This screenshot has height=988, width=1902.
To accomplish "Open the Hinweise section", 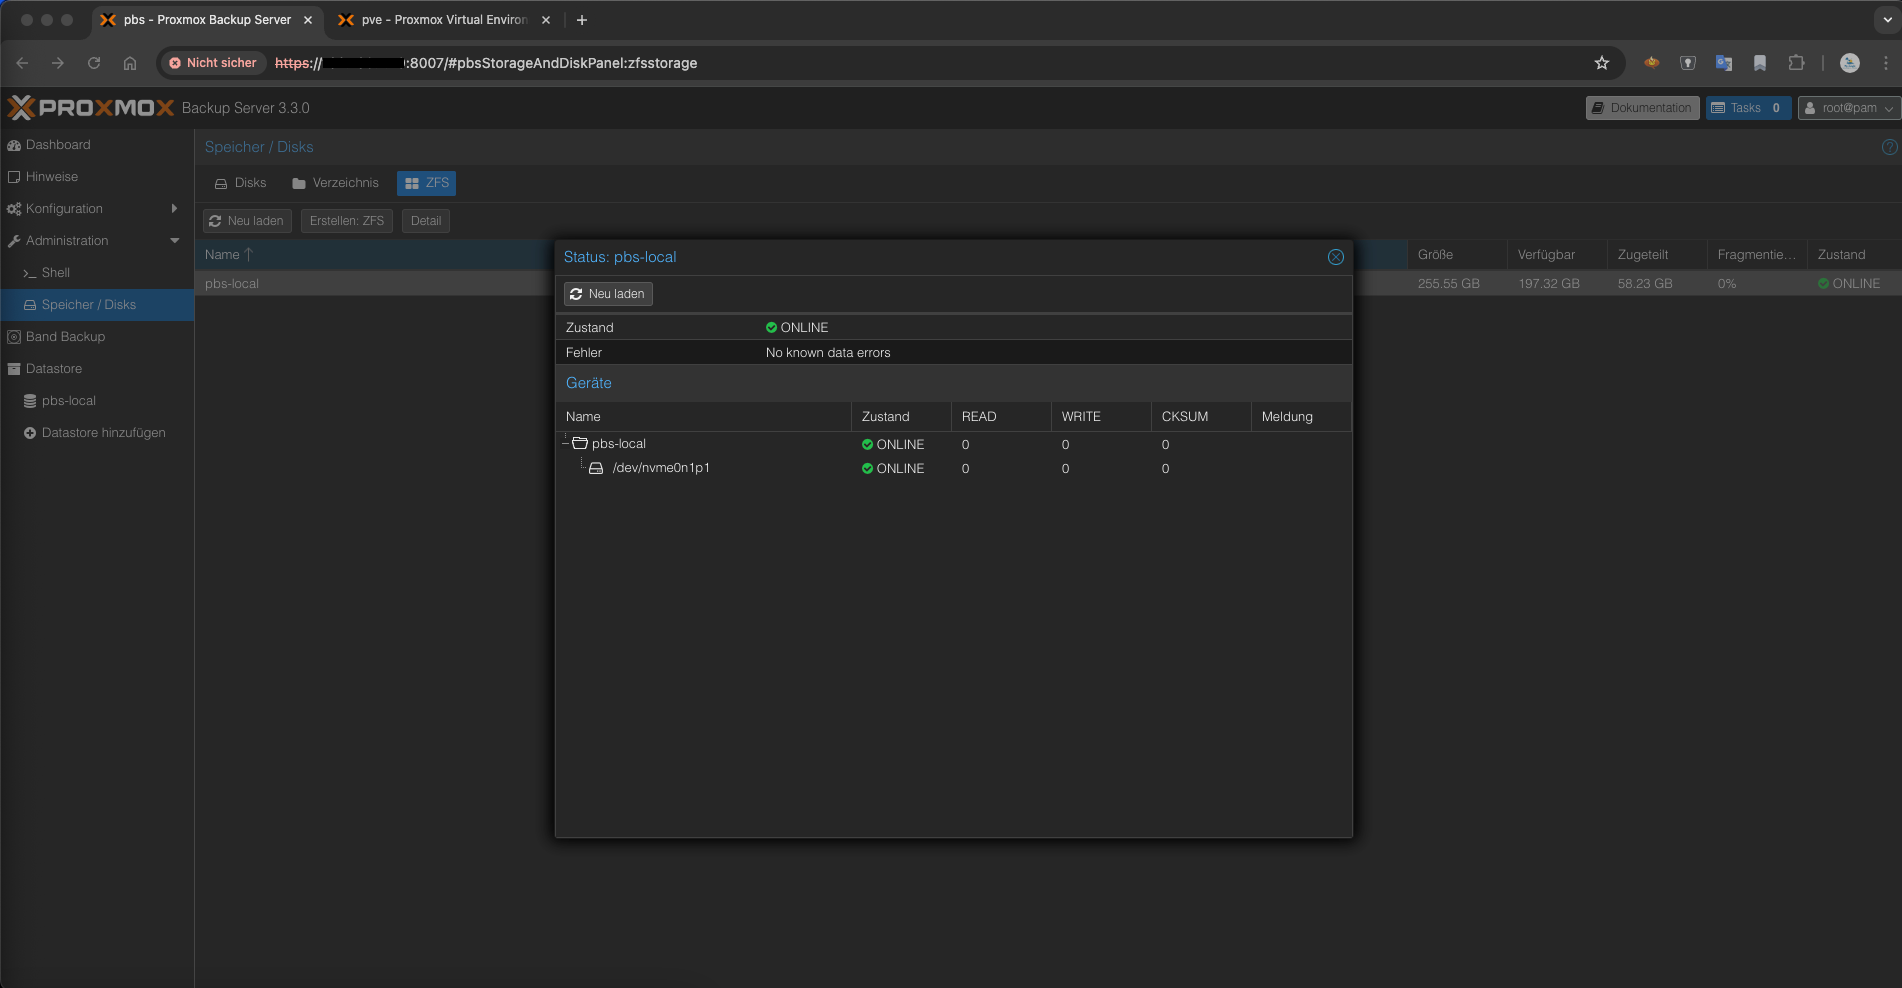I will coord(51,176).
